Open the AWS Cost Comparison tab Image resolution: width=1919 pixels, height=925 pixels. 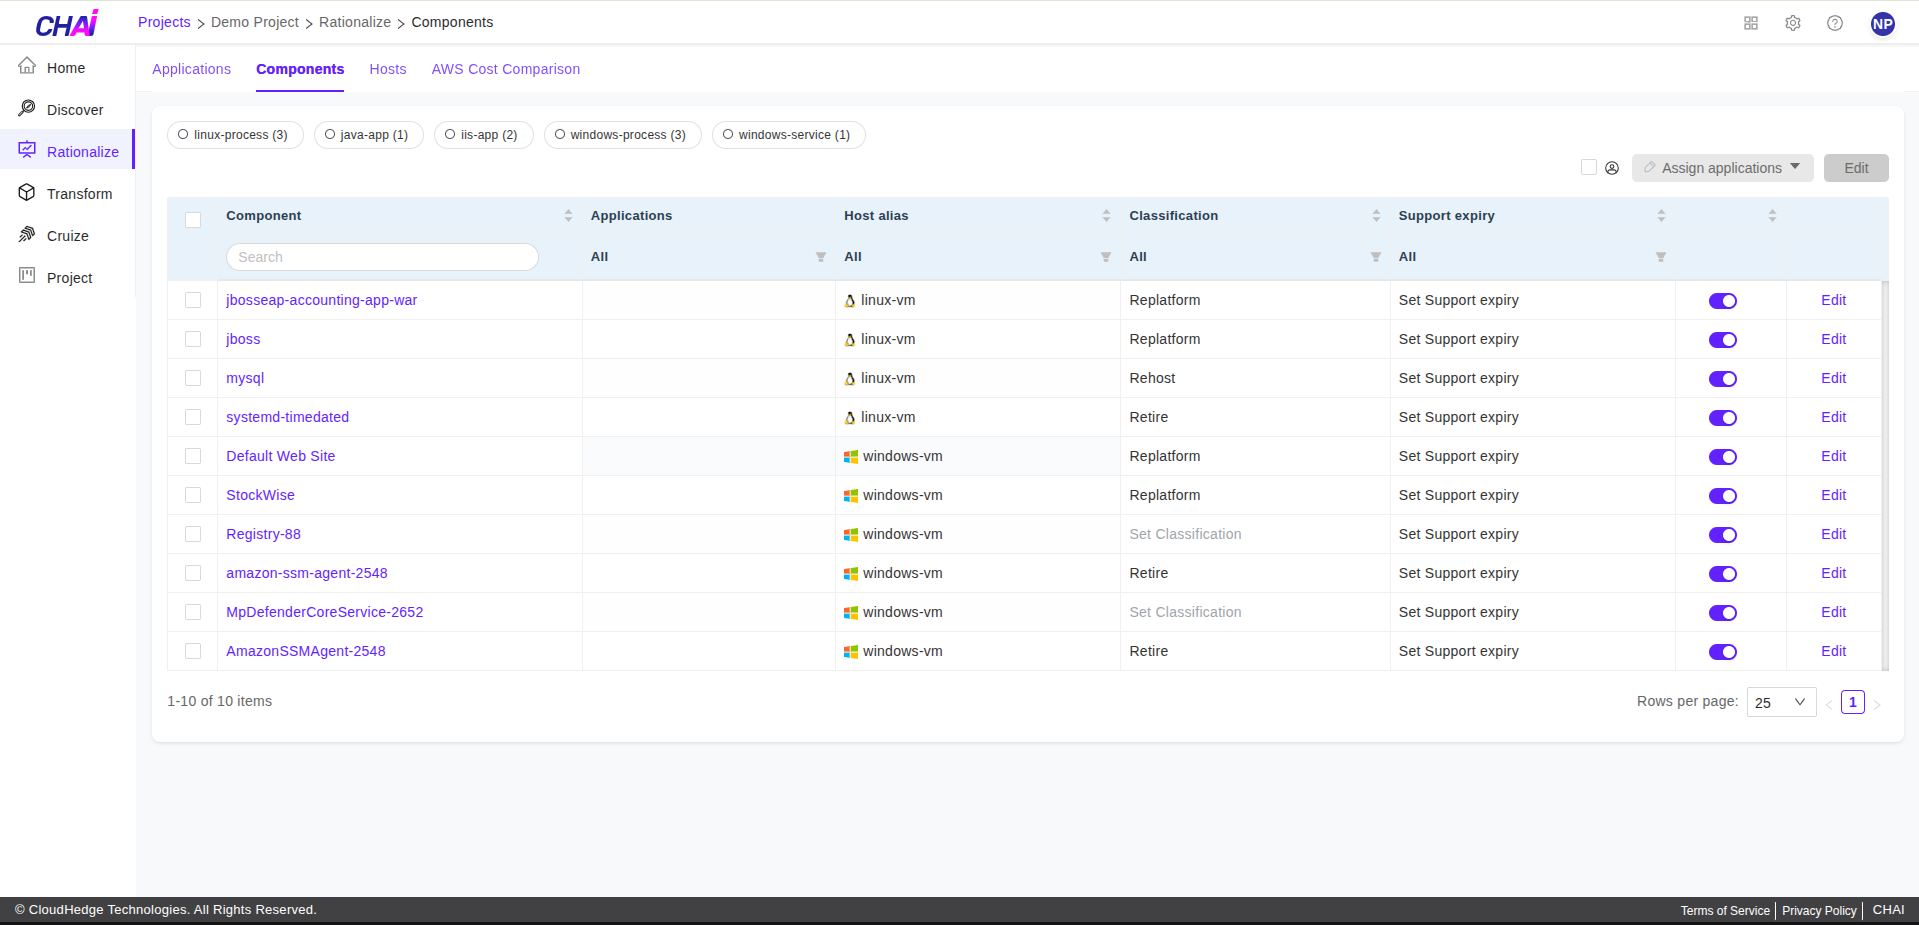coord(505,69)
